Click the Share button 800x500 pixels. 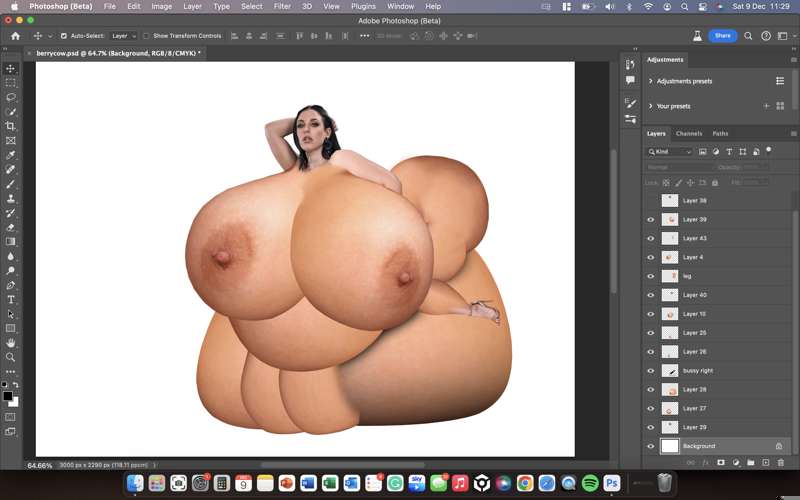click(x=722, y=36)
